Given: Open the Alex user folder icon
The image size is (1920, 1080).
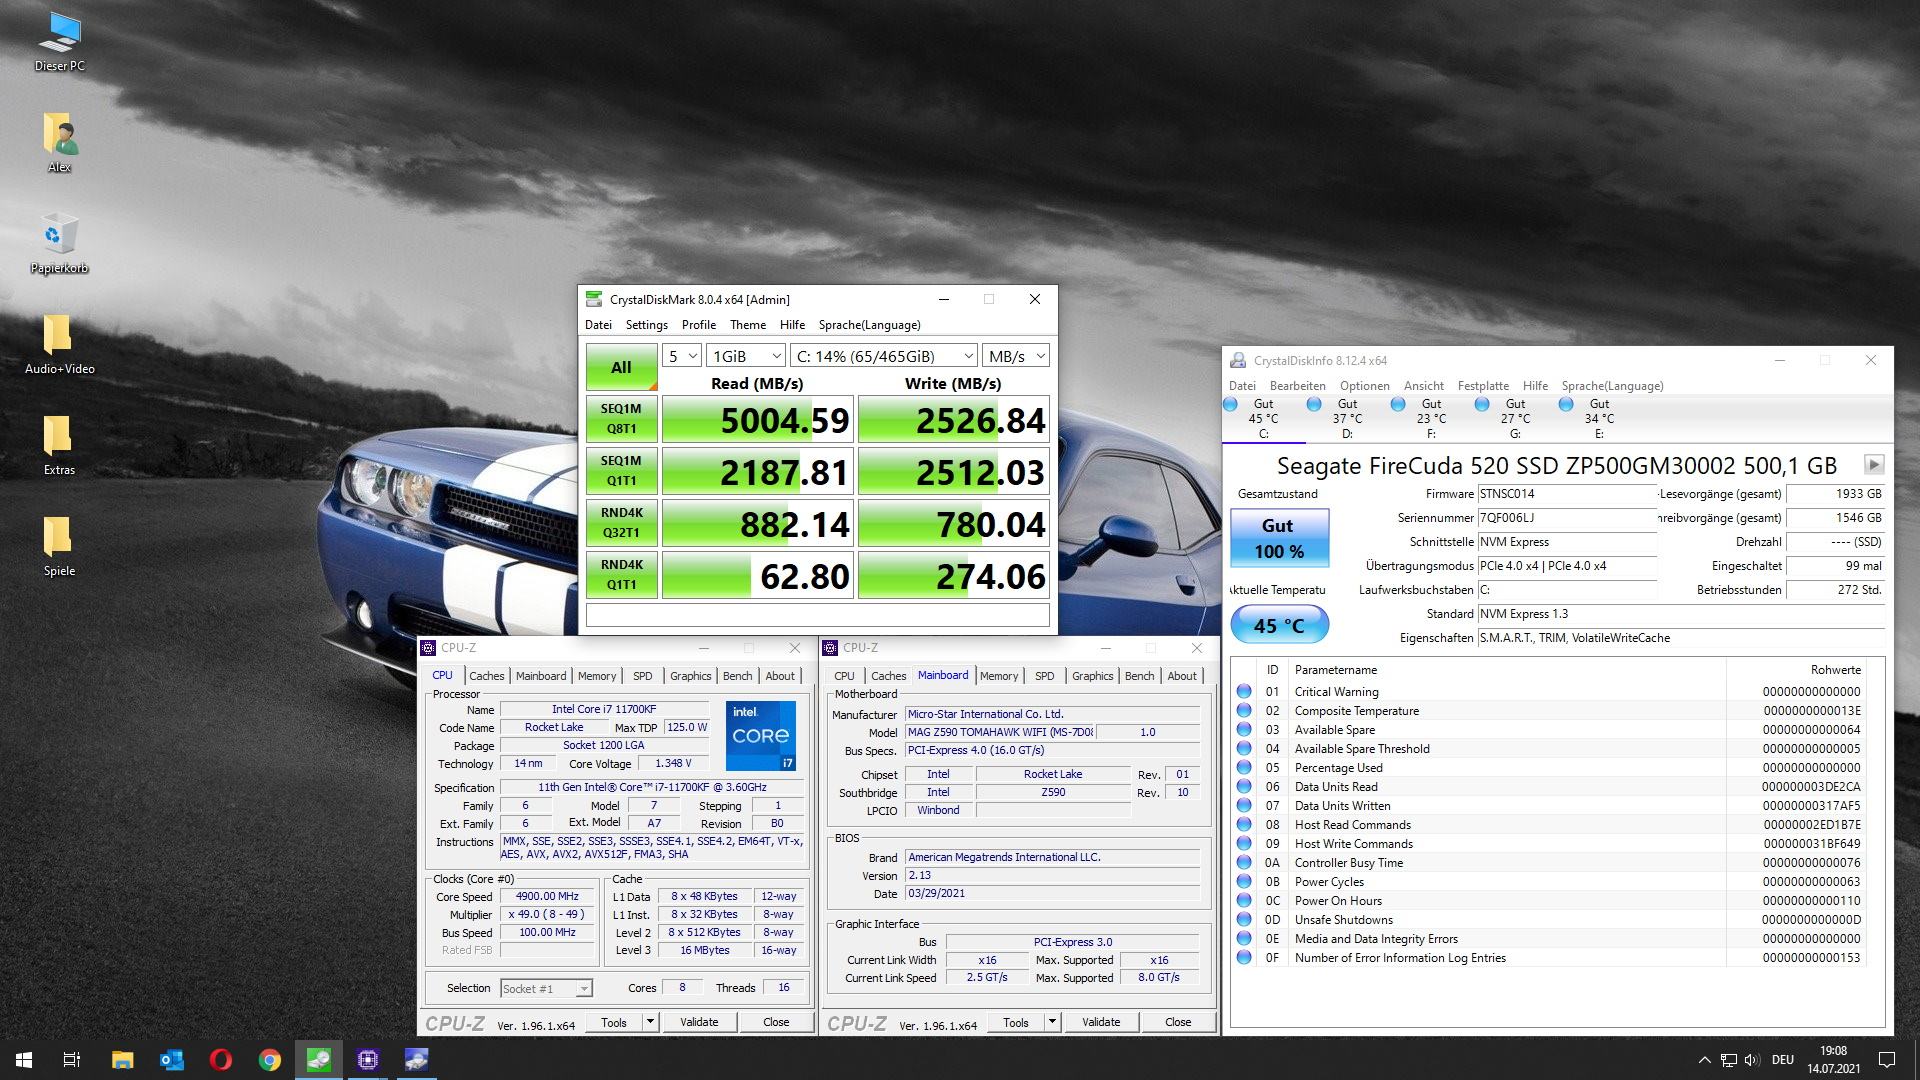Looking at the screenshot, I should (x=59, y=142).
